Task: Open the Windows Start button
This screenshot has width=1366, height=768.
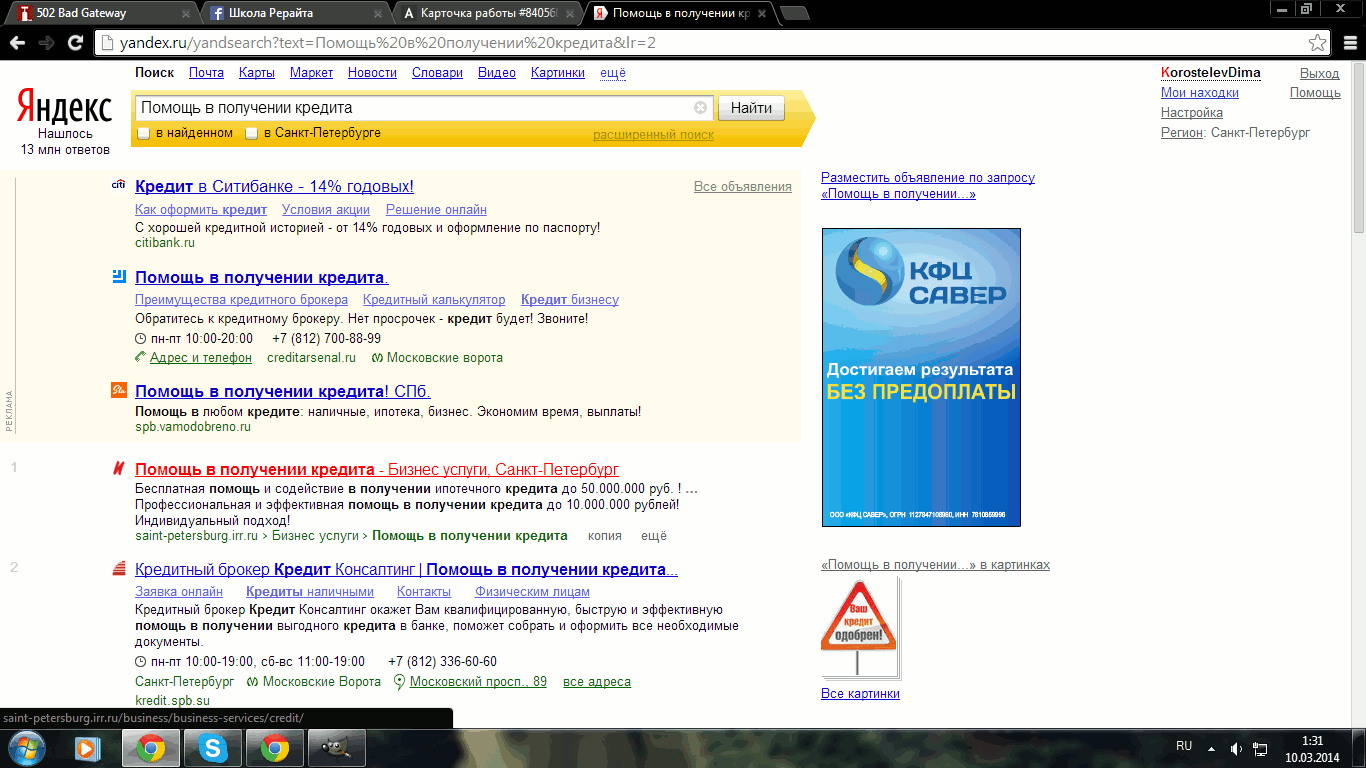Action: point(26,747)
